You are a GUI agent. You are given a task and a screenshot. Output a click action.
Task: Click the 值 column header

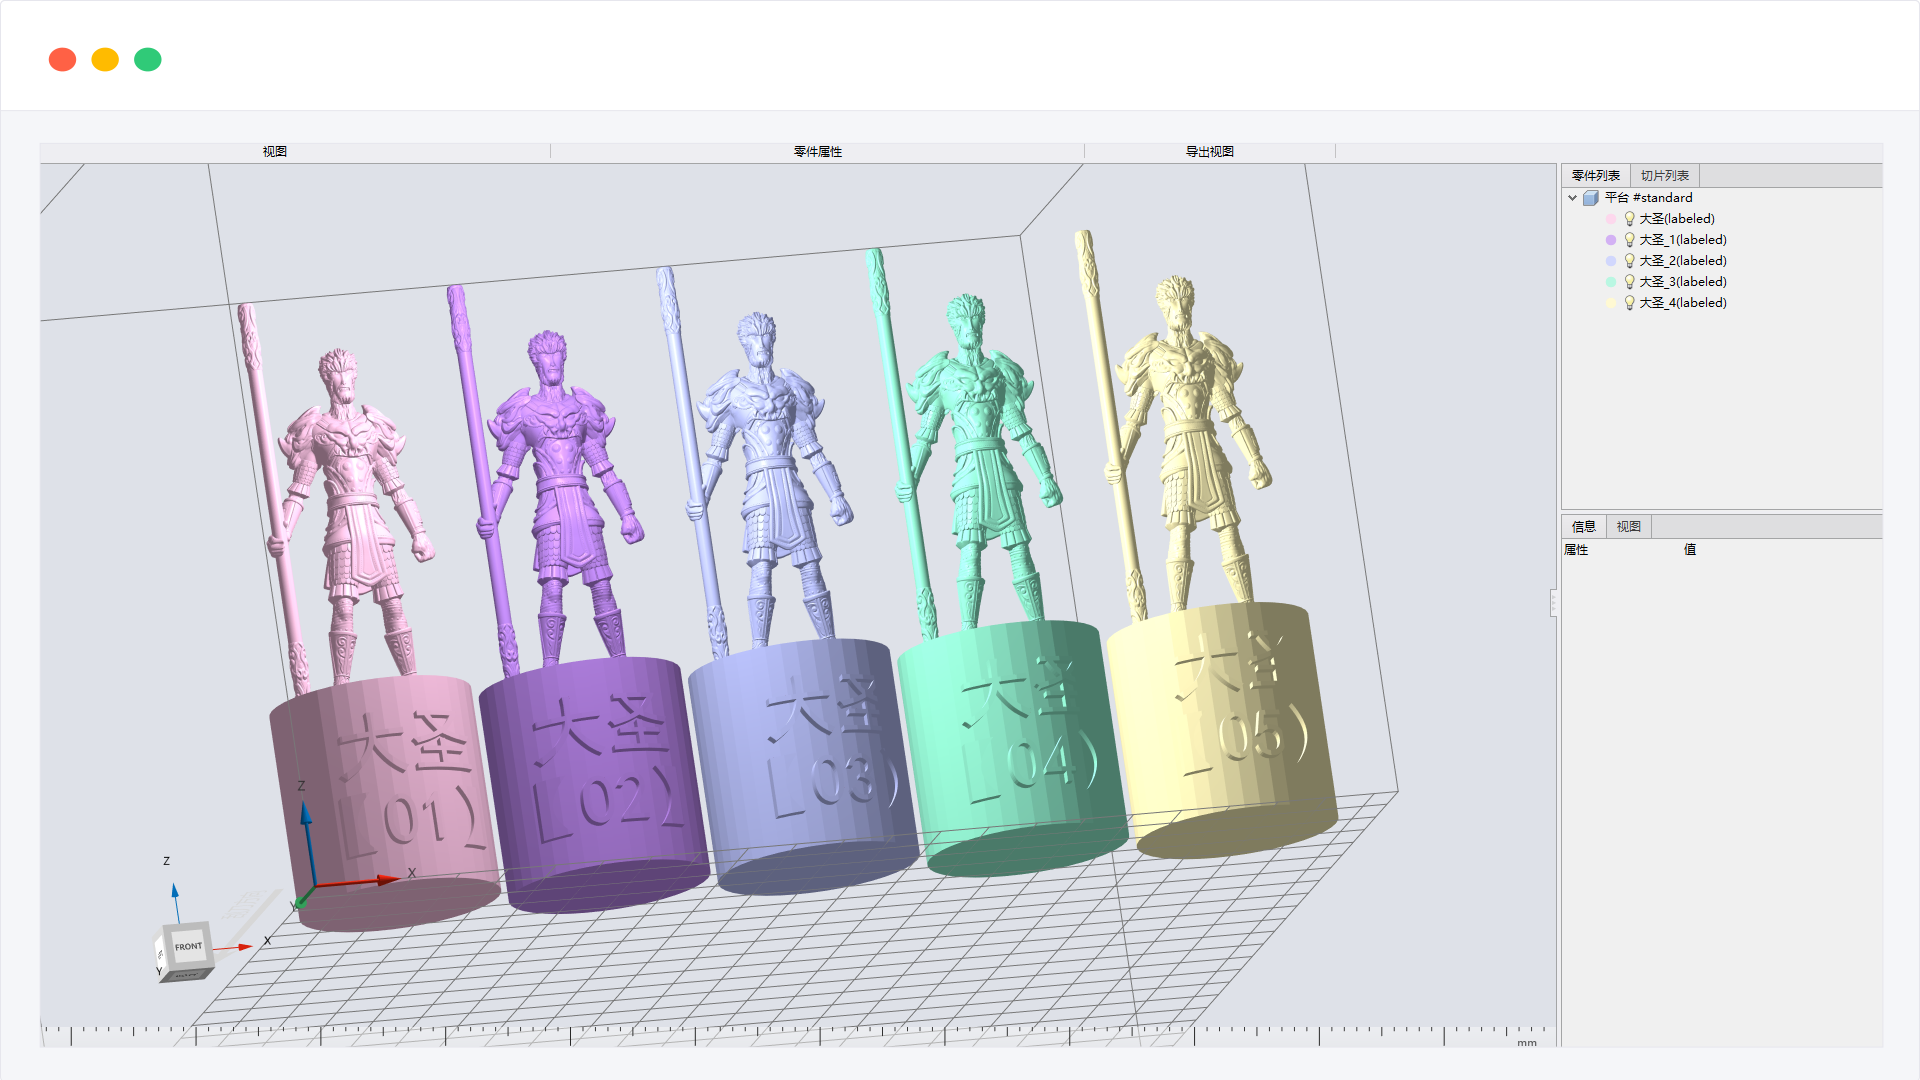point(1690,550)
